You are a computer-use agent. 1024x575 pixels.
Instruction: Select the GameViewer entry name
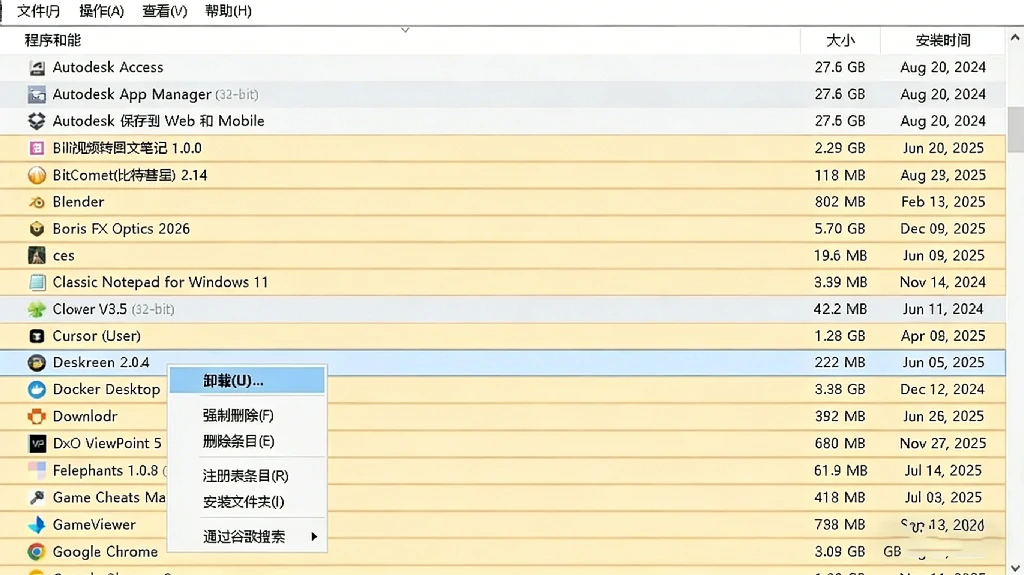[94, 525]
